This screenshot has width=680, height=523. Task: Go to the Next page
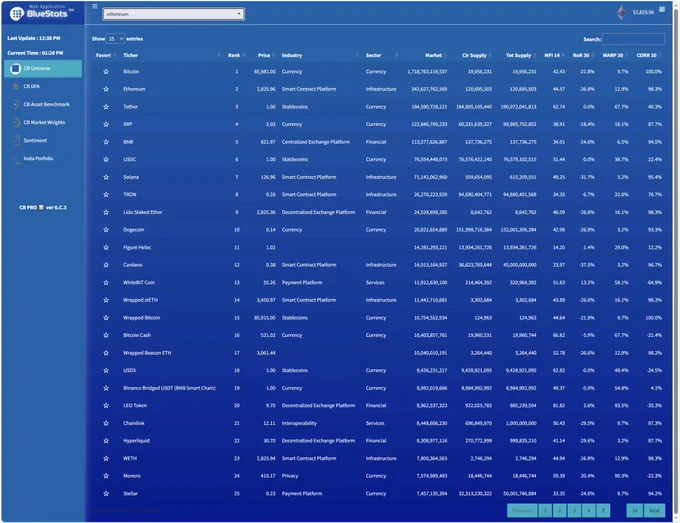pyautogui.click(x=654, y=510)
